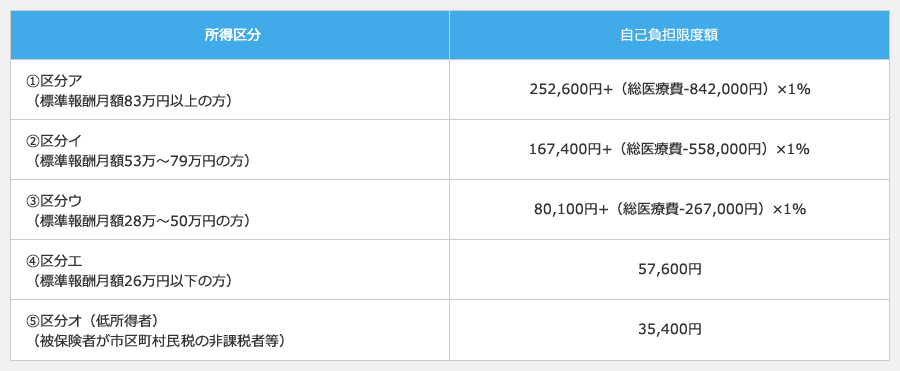
Task: Select the ⑤区分オ（低所得者） row label
Action: [92, 319]
